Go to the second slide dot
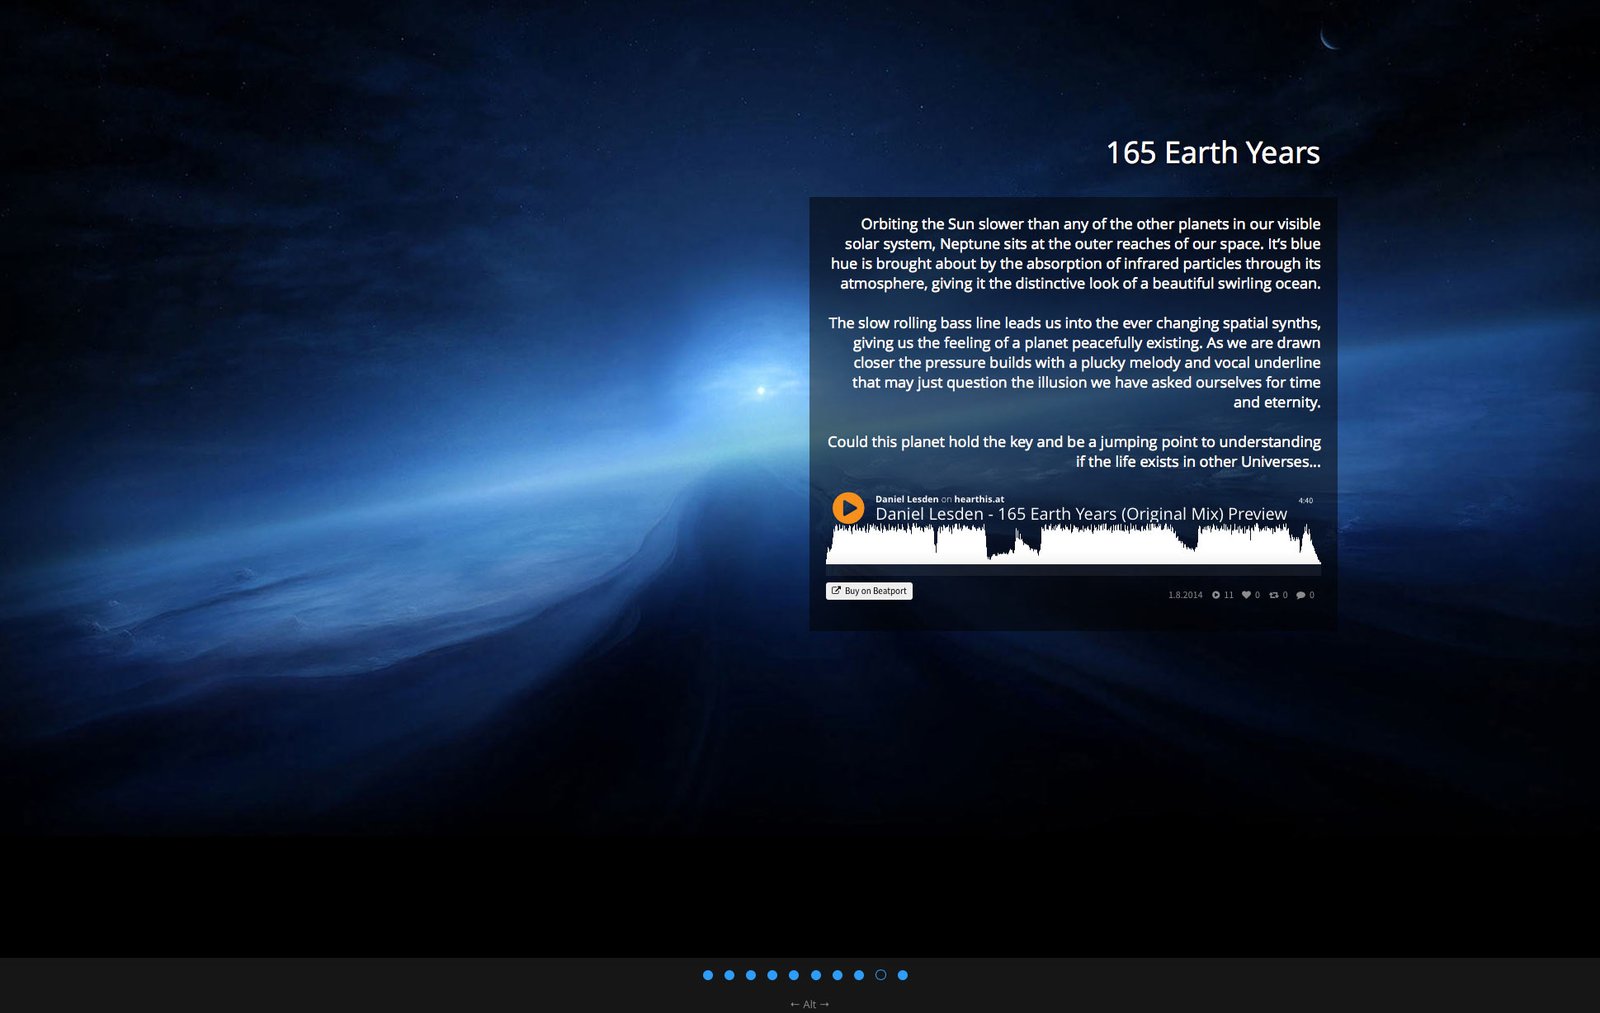The height and width of the screenshot is (1013, 1600). (729, 975)
